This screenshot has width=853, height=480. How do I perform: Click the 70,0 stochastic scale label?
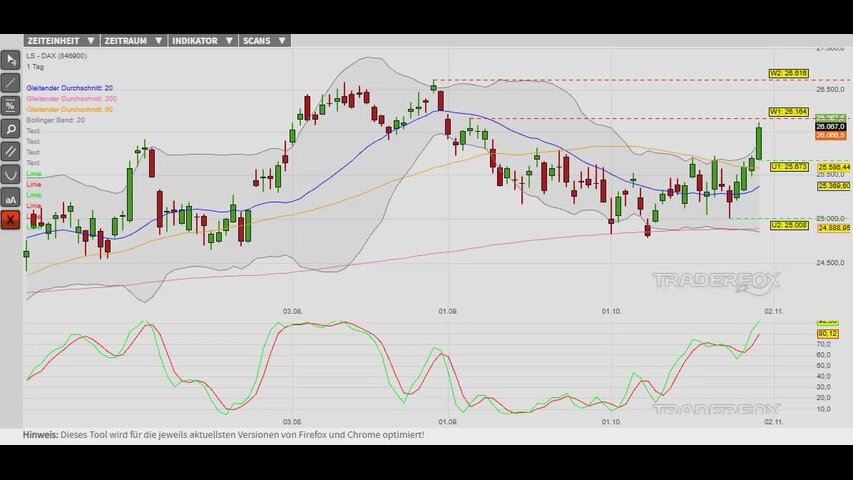click(824, 344)
